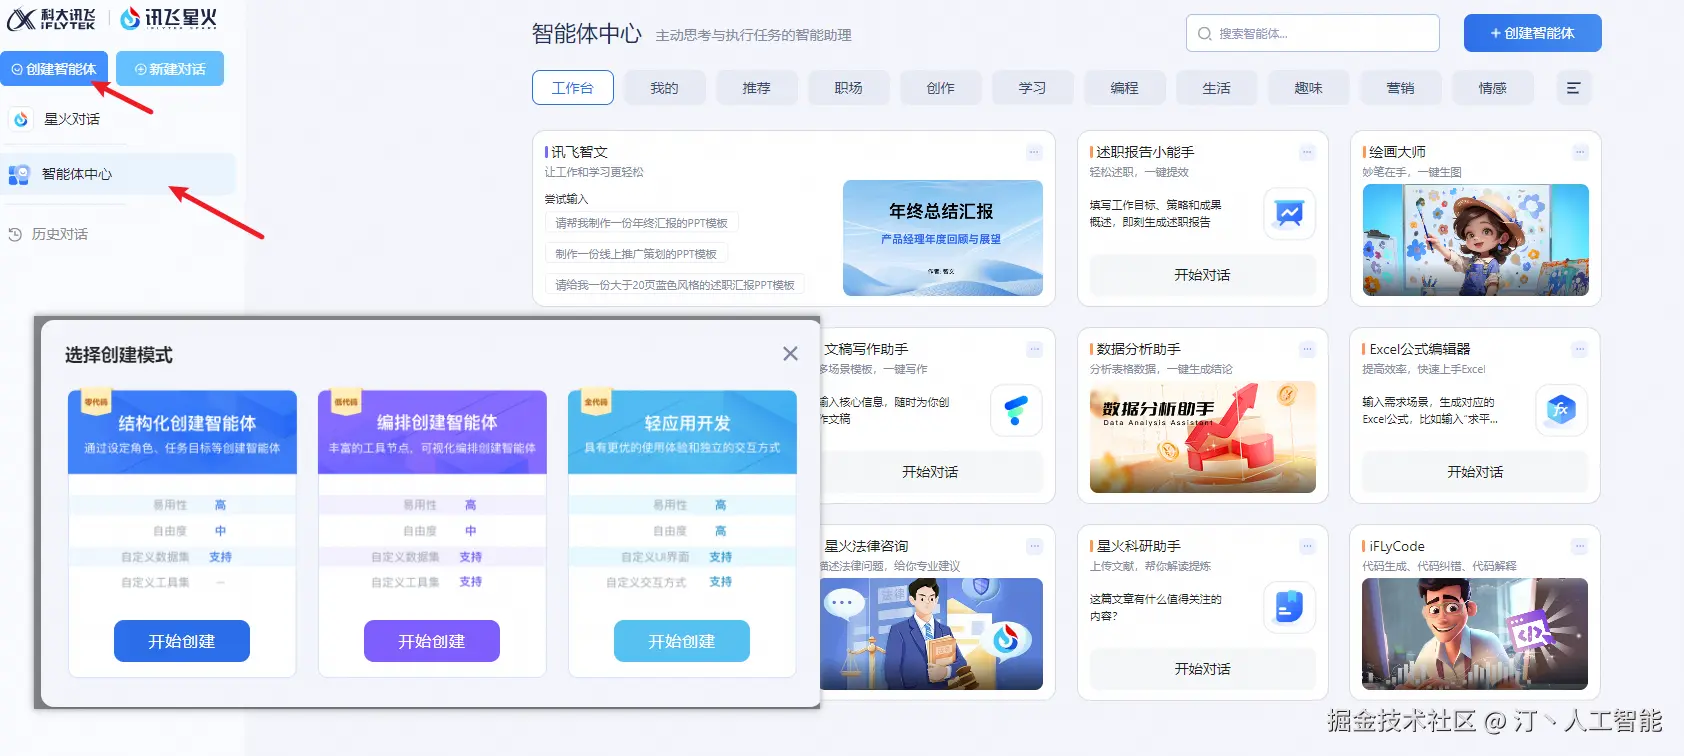Image resolution: width=1684 pixels, height=756 pixels.
Task: Open the 数据分析助手 banner image
Action: [x=1203, y=437]
